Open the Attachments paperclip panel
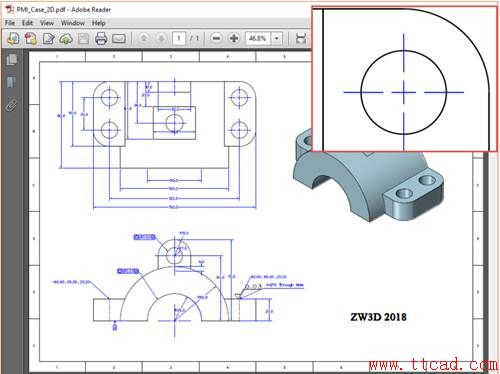This screenshot has height=374, width=500. point(12,105)
